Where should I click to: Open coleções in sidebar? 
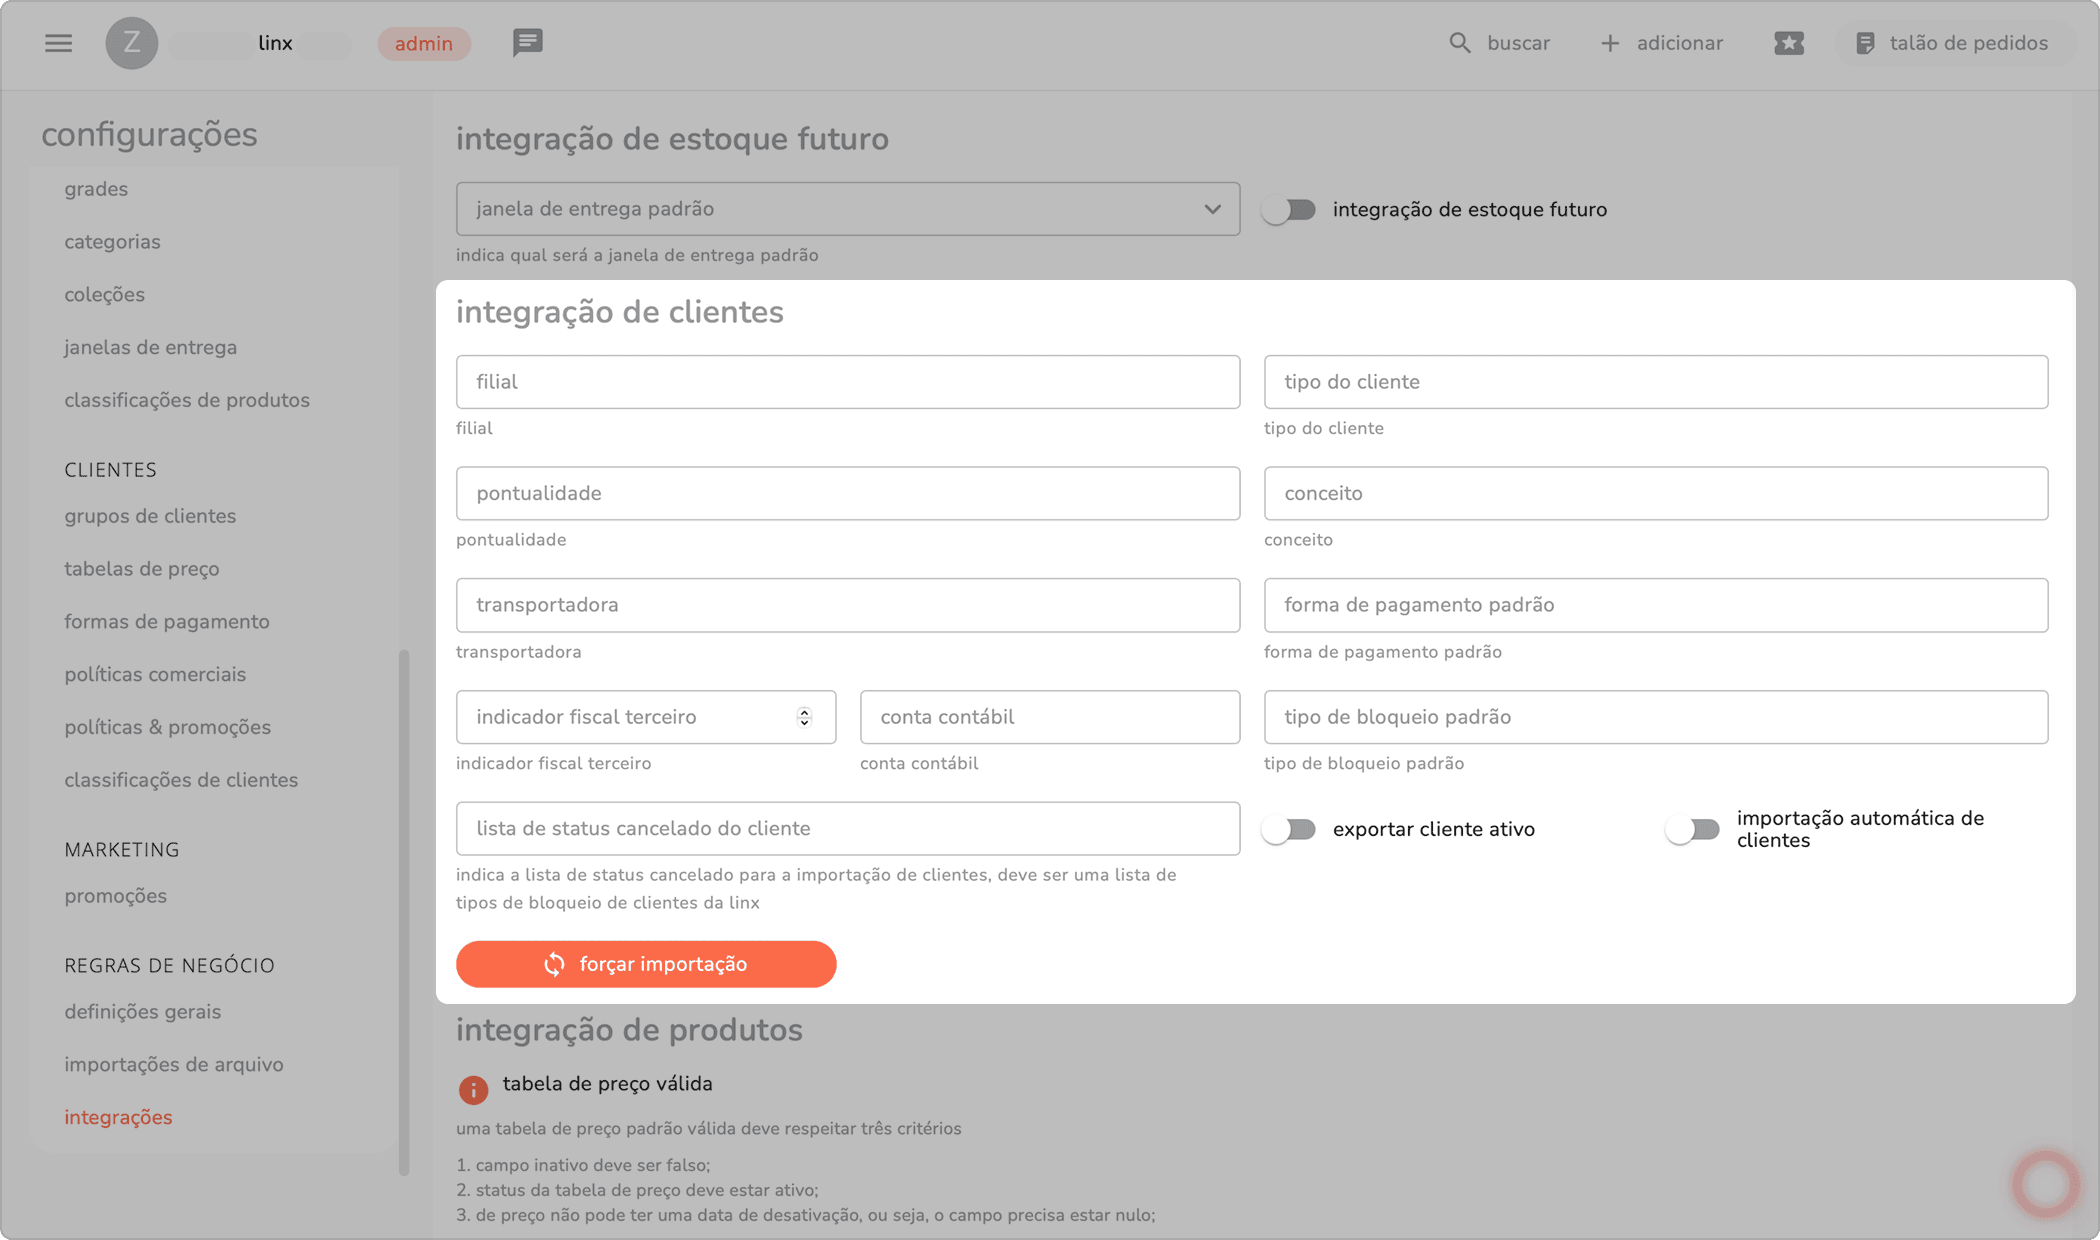point(104,295)
